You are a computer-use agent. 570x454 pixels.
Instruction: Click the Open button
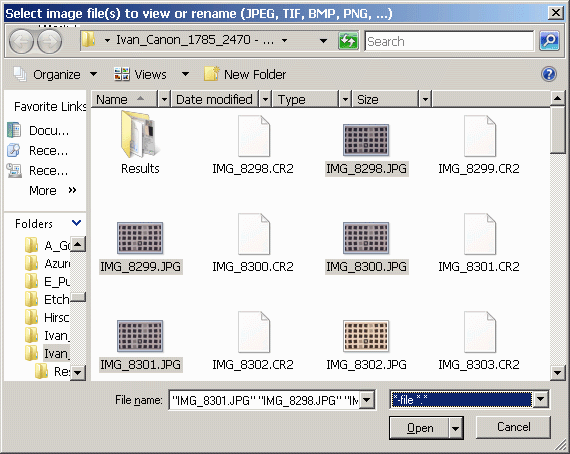coord(420,428)
